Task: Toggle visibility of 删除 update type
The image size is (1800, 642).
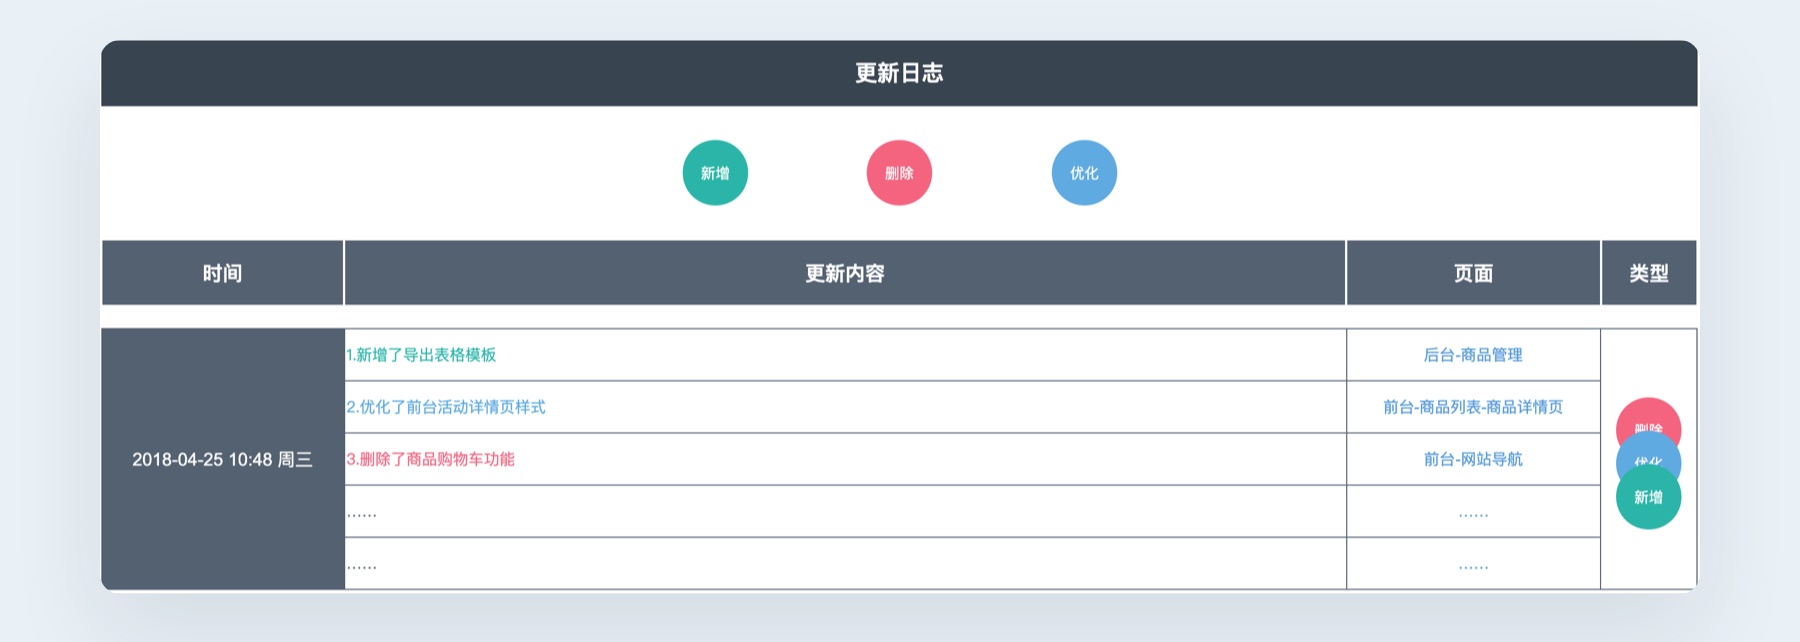Action: 899,172
